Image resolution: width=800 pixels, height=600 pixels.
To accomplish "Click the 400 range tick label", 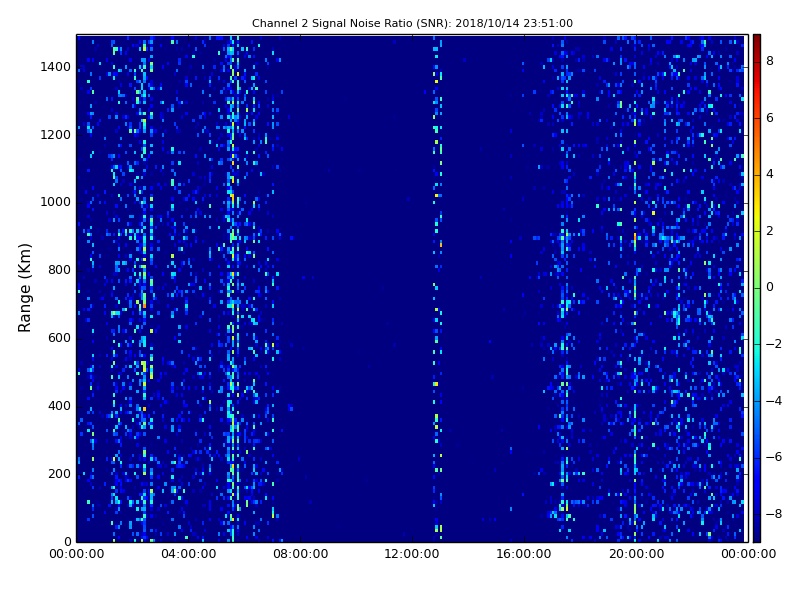I will (59, 406).
